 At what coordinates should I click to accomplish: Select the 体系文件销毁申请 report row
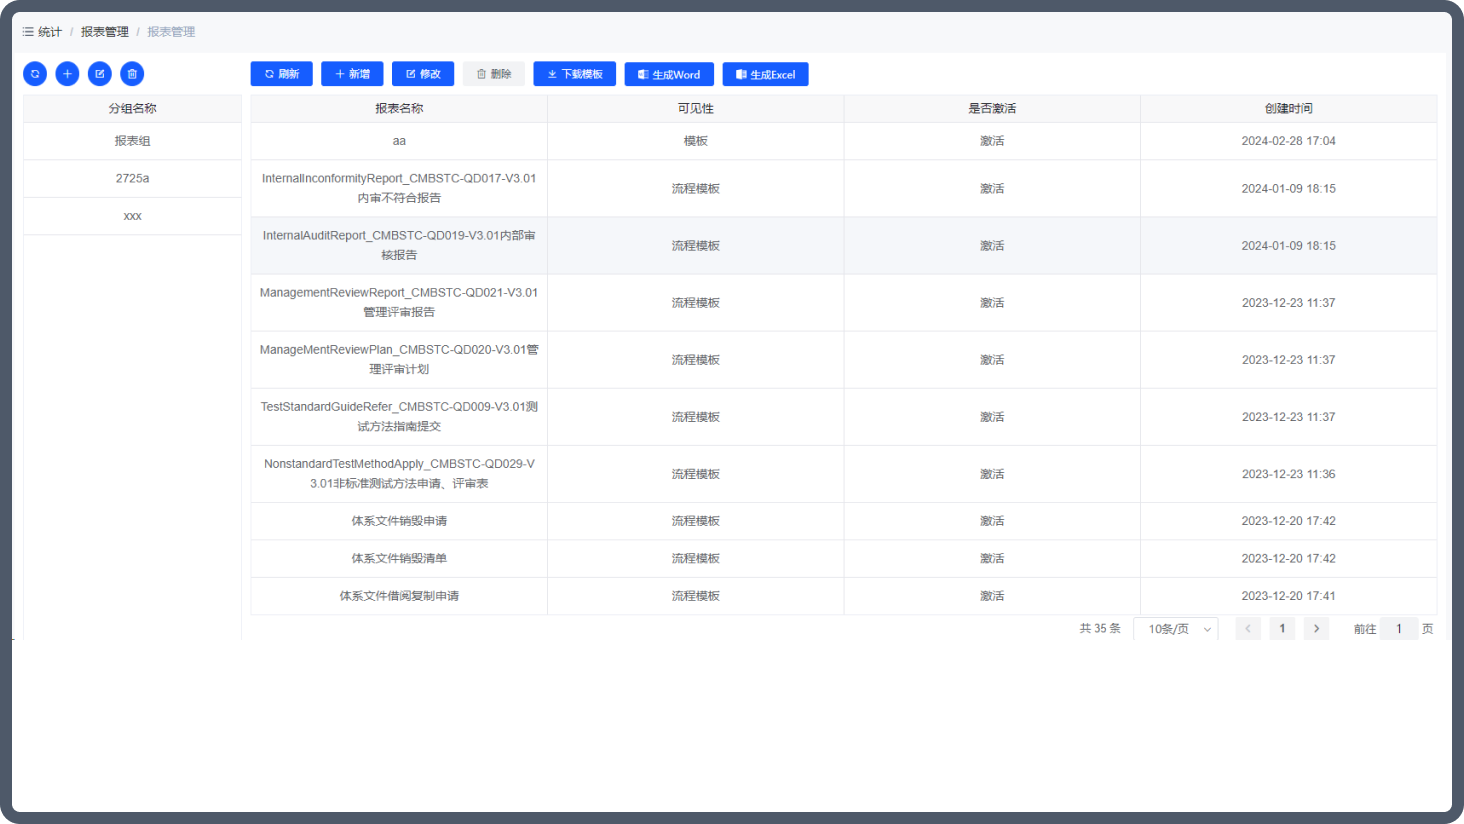click(x=844, y=521)
